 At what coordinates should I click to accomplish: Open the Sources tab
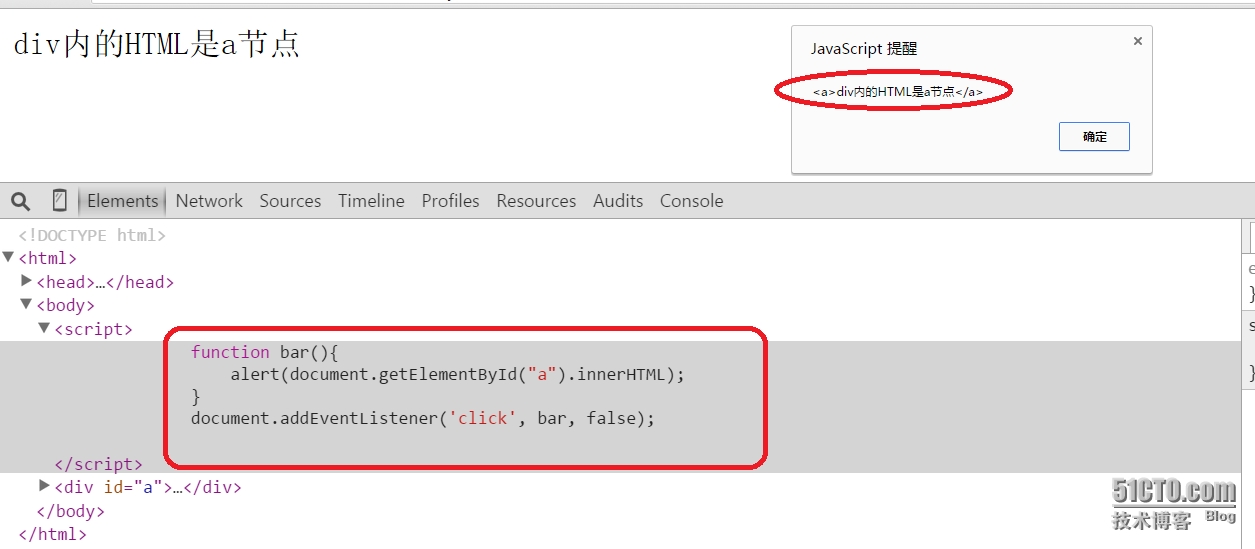[290, 201]
